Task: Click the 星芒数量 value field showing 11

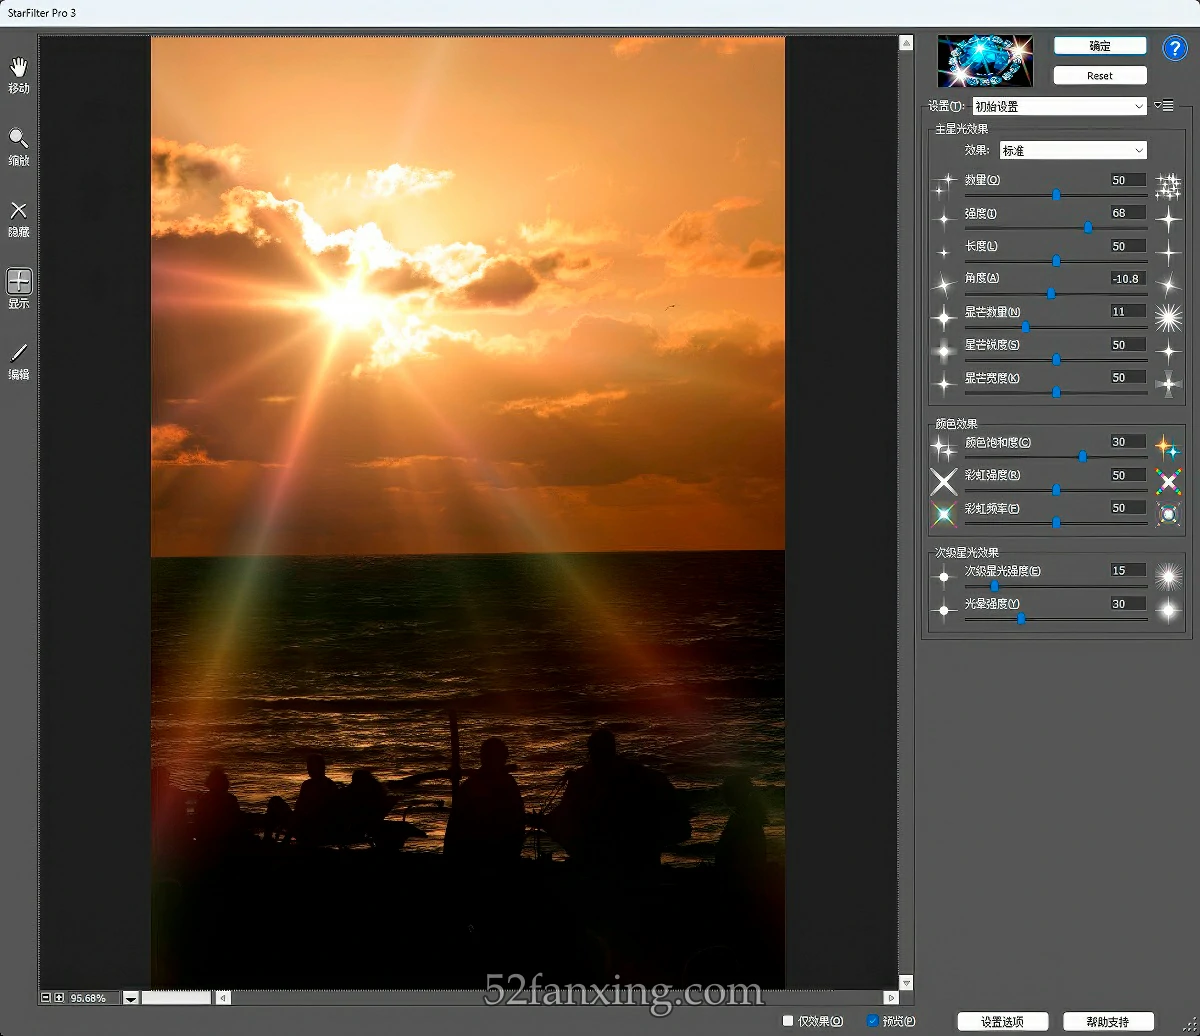Action: (1128, 312)
